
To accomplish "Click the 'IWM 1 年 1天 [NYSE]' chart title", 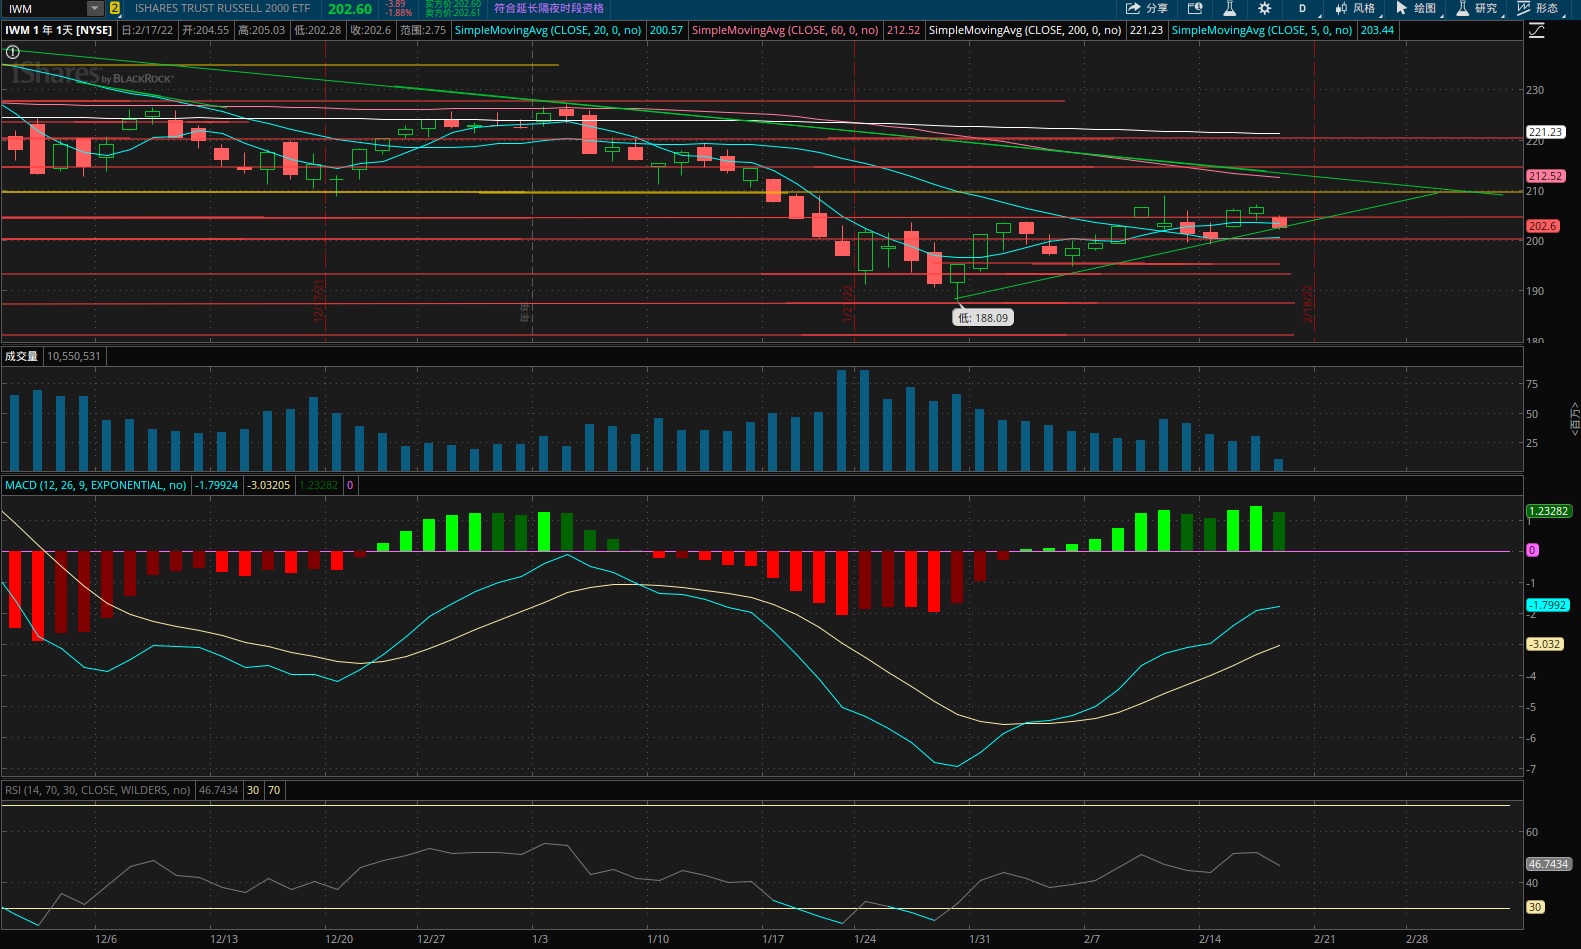I will 59,30.
